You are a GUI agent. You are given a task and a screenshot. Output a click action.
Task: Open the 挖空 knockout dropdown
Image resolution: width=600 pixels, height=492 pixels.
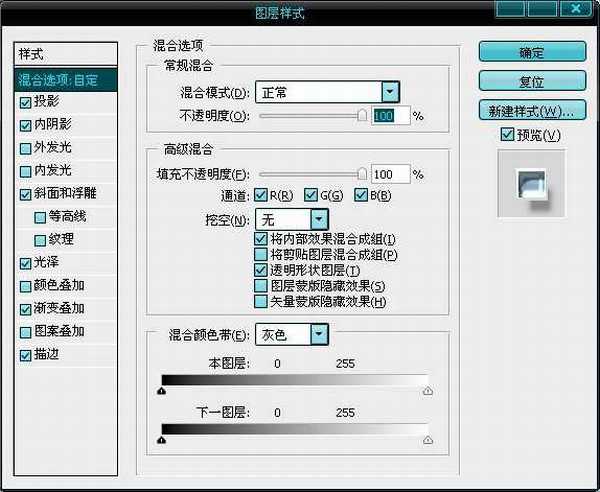point(318,218)
